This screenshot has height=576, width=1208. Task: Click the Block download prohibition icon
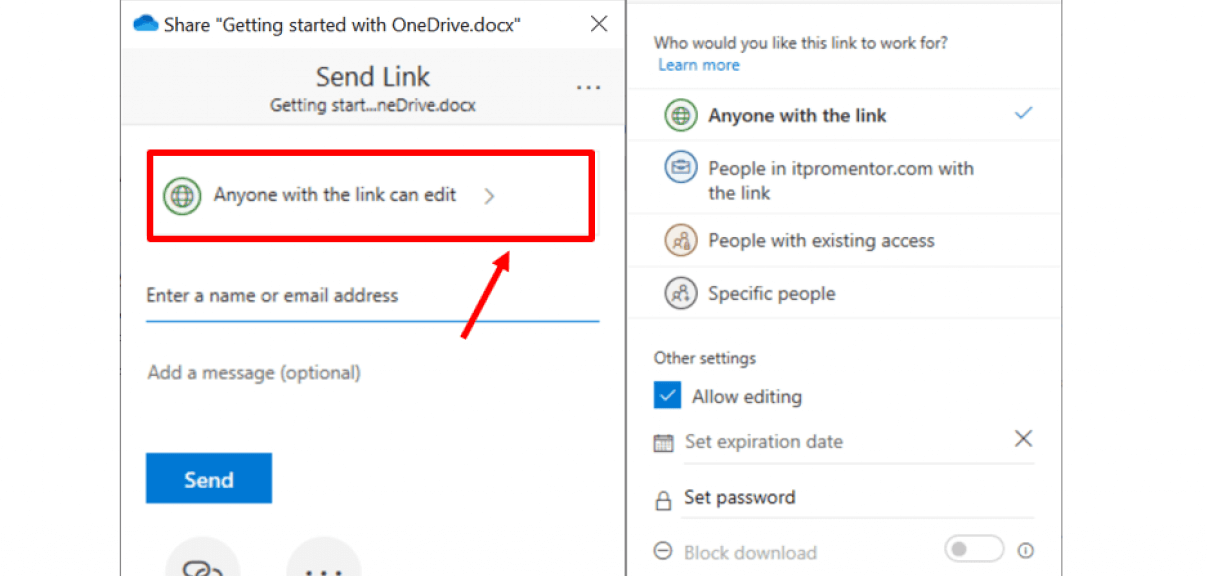coord(663,550)
